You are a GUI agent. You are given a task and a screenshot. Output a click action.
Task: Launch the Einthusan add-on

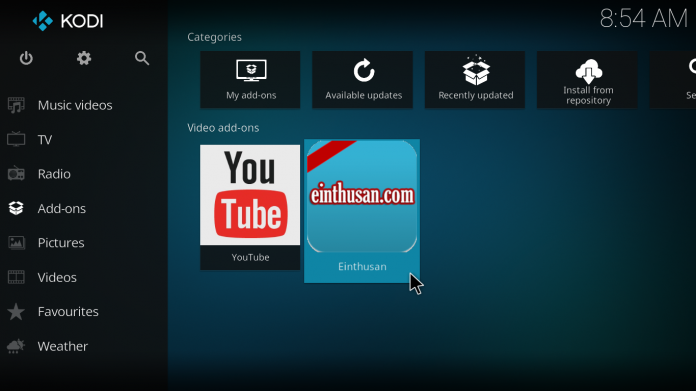(362, 211)
